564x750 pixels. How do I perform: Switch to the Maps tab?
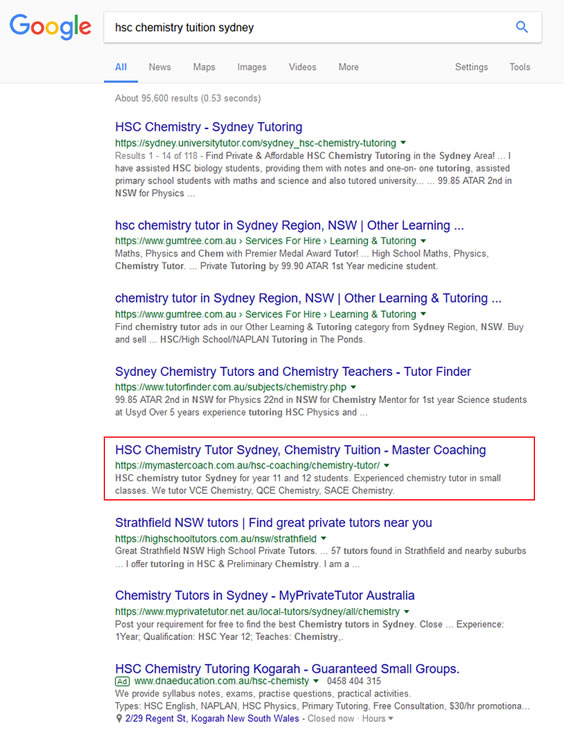204,67
